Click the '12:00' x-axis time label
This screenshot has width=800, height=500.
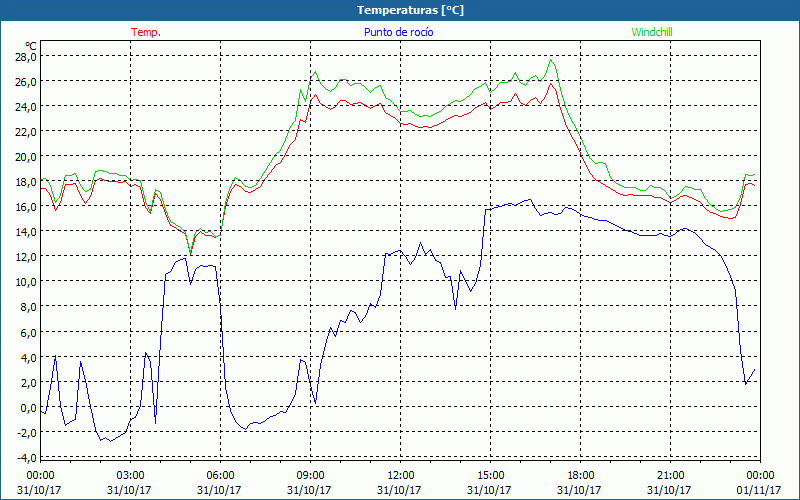(x=400, y=476)
